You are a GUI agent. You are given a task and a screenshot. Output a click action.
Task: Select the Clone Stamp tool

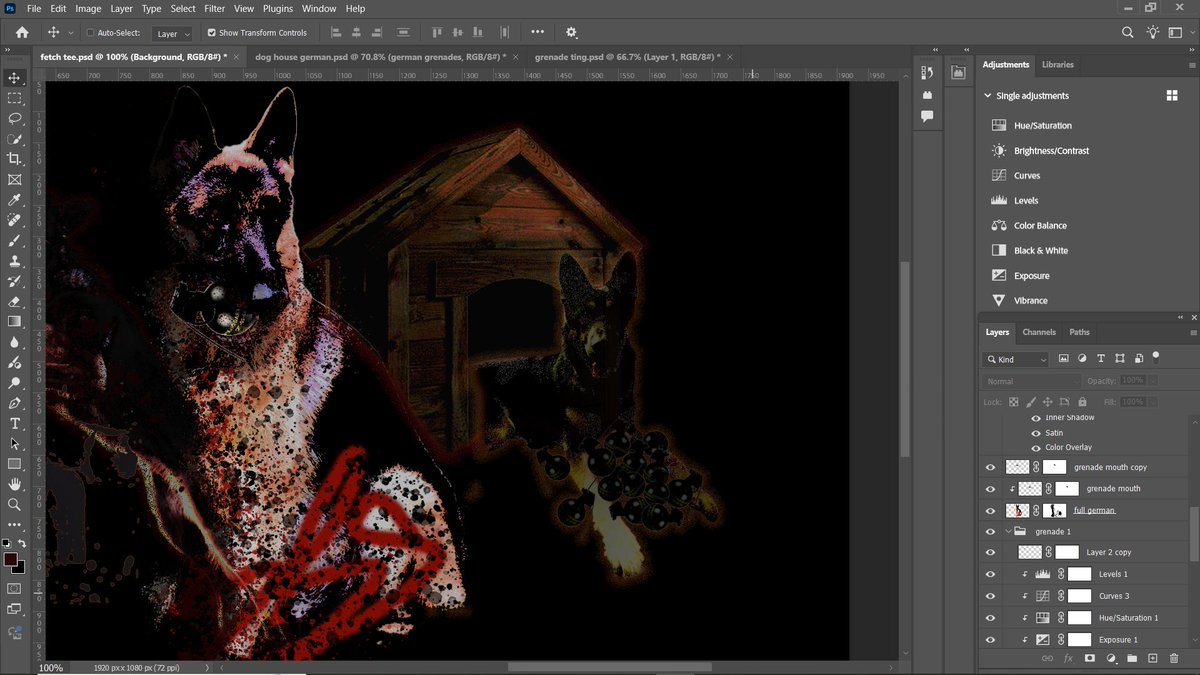(14, 261)
